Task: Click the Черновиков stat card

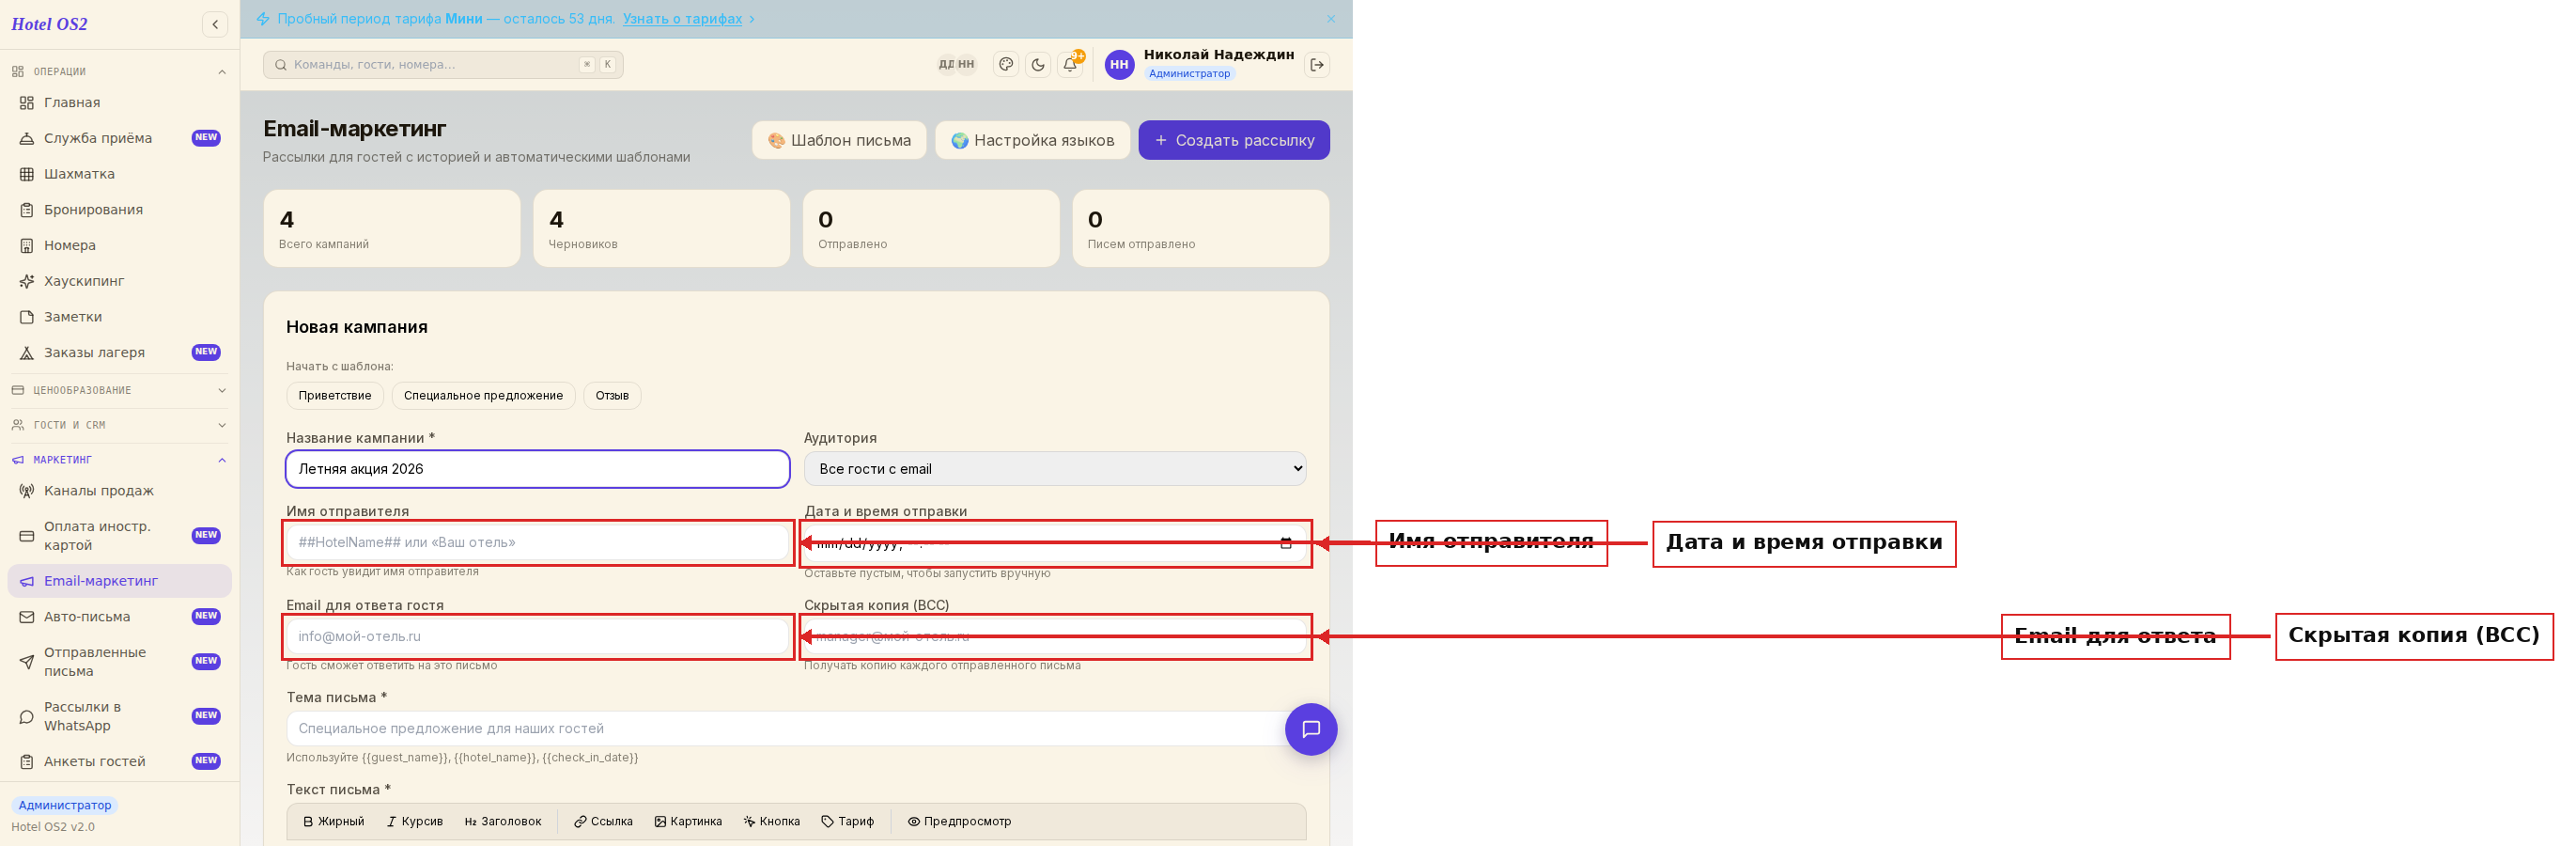Action: [x=662, y=229]
